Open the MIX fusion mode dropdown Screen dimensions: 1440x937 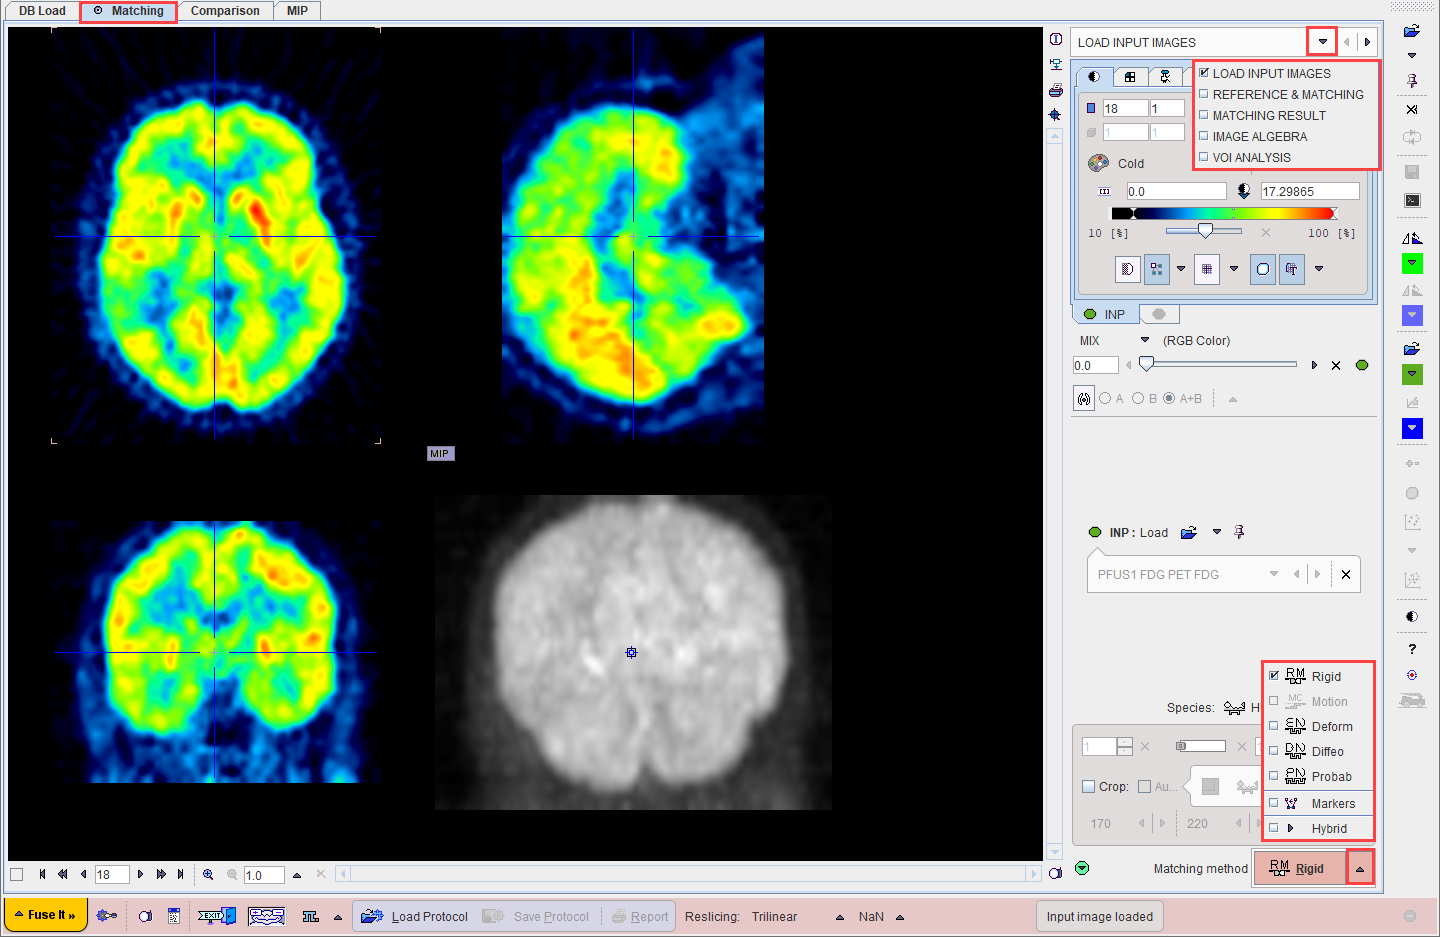click(1145, 340)
